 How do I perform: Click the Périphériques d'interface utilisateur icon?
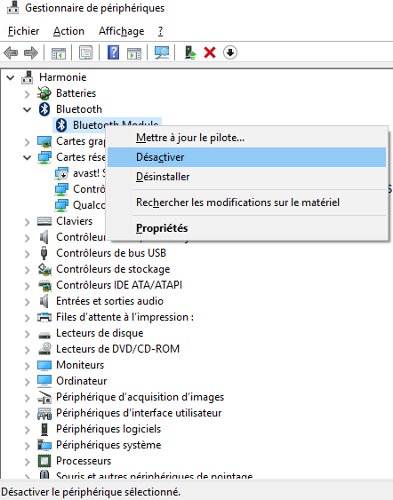point(44,413)
